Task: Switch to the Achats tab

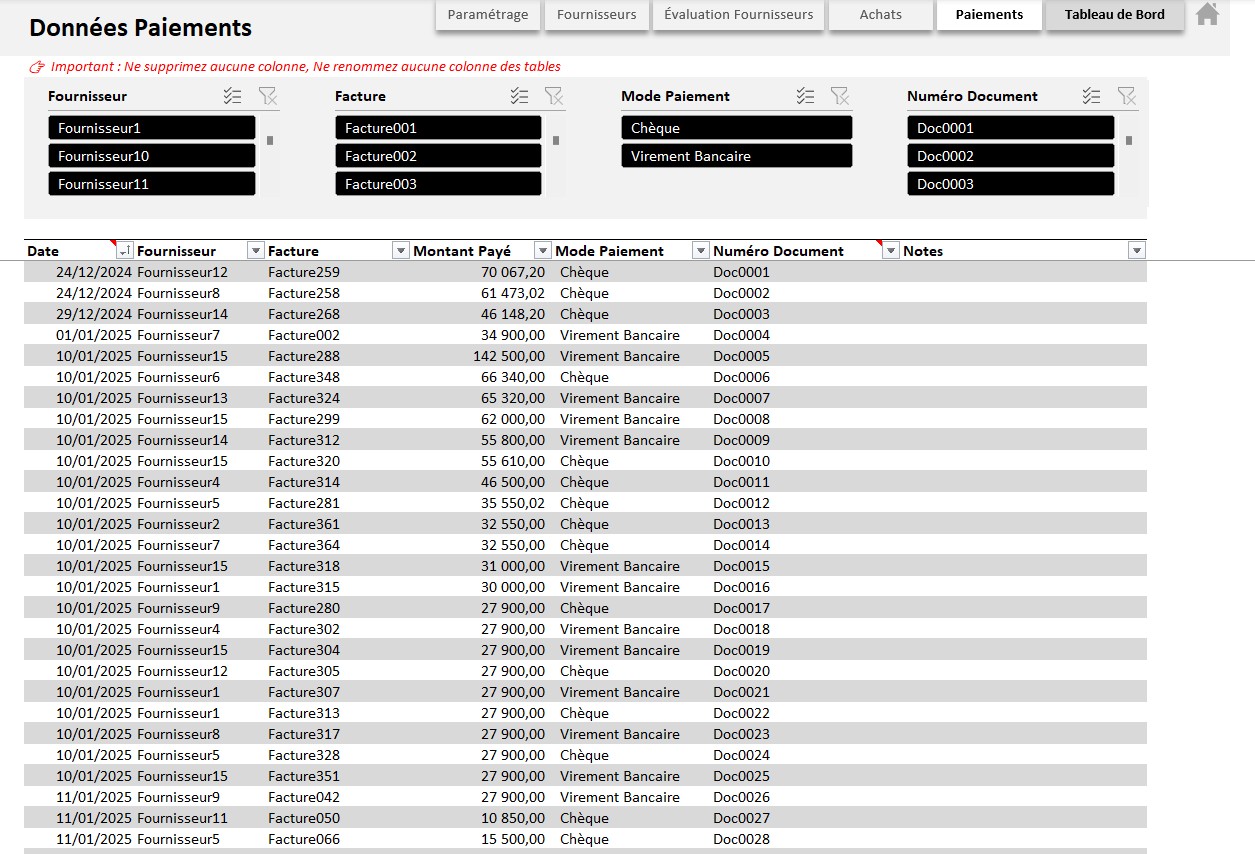Action: pyautogui.click(x=880, y=15)
